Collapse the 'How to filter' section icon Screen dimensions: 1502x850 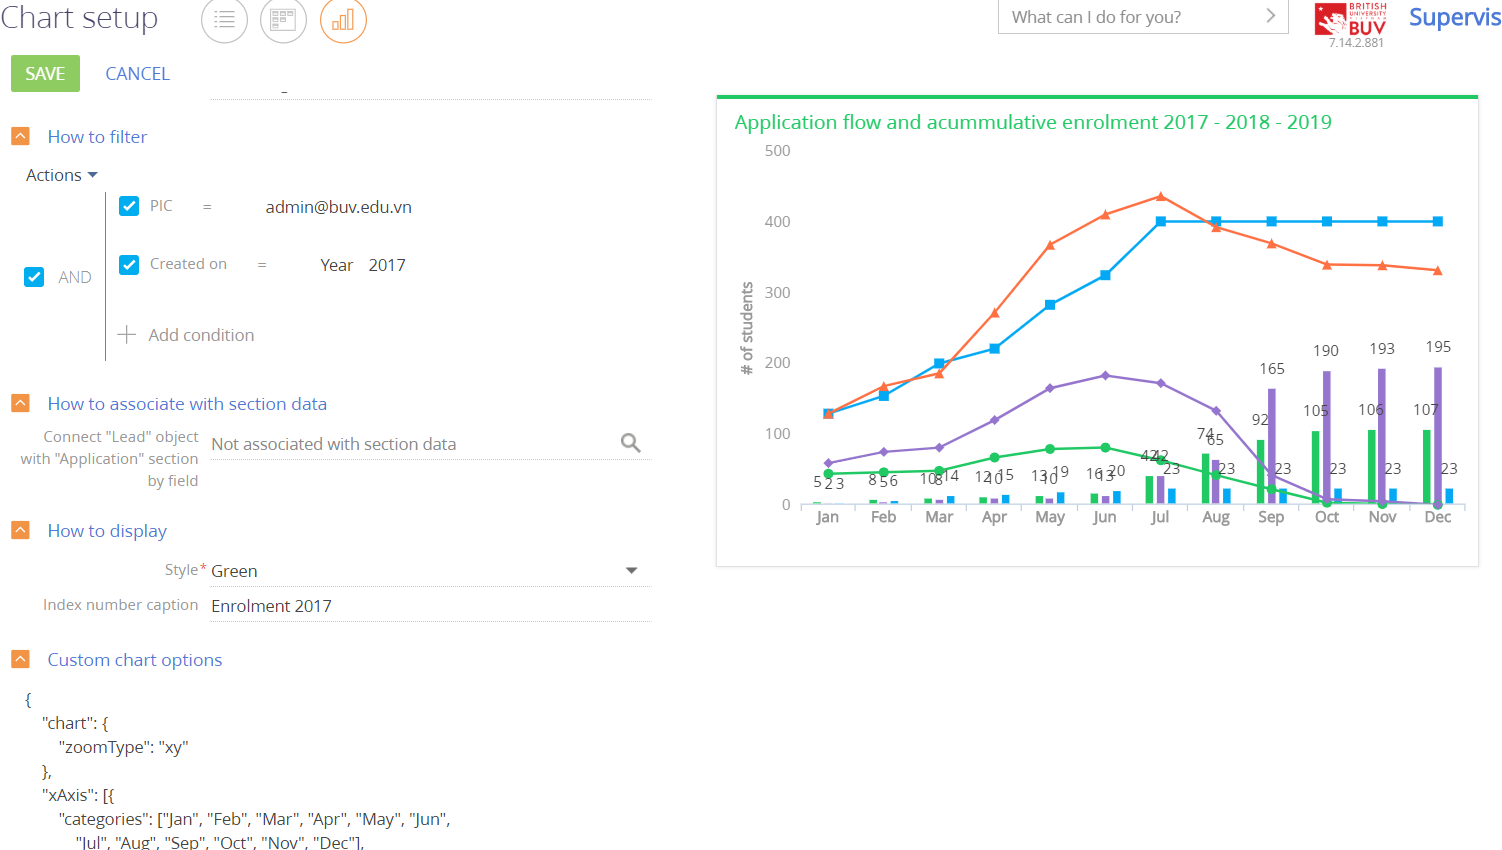(20, 136)
